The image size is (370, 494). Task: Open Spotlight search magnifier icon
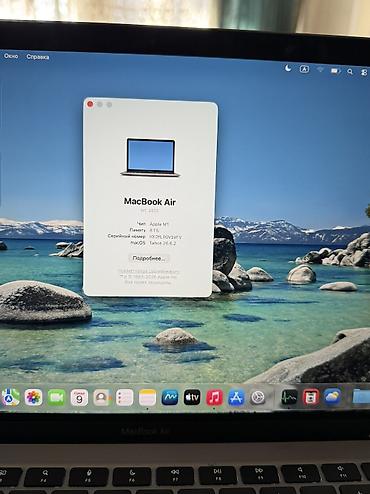pyautogui.click(x=350, y=71)
